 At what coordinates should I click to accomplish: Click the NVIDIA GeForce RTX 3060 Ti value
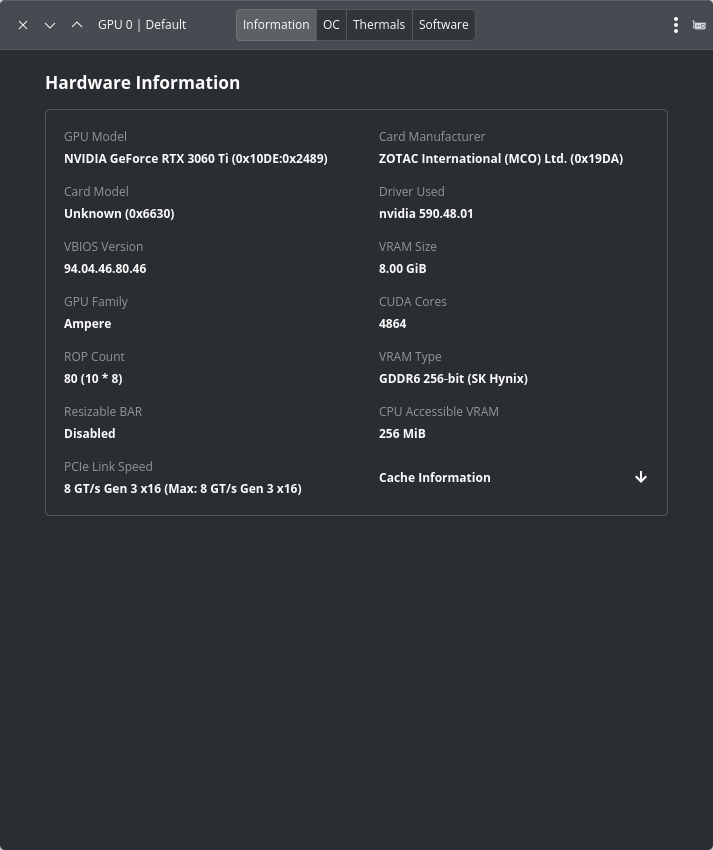pos(195,158)
